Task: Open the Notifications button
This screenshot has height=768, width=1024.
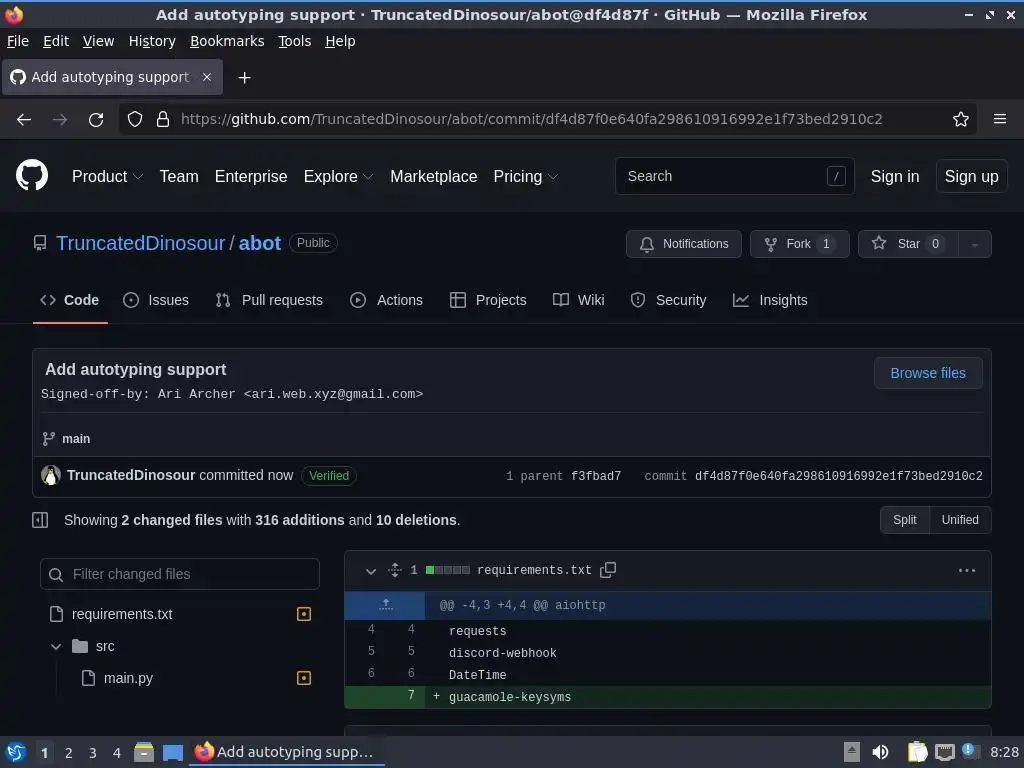Action: [x=684, y=244]
